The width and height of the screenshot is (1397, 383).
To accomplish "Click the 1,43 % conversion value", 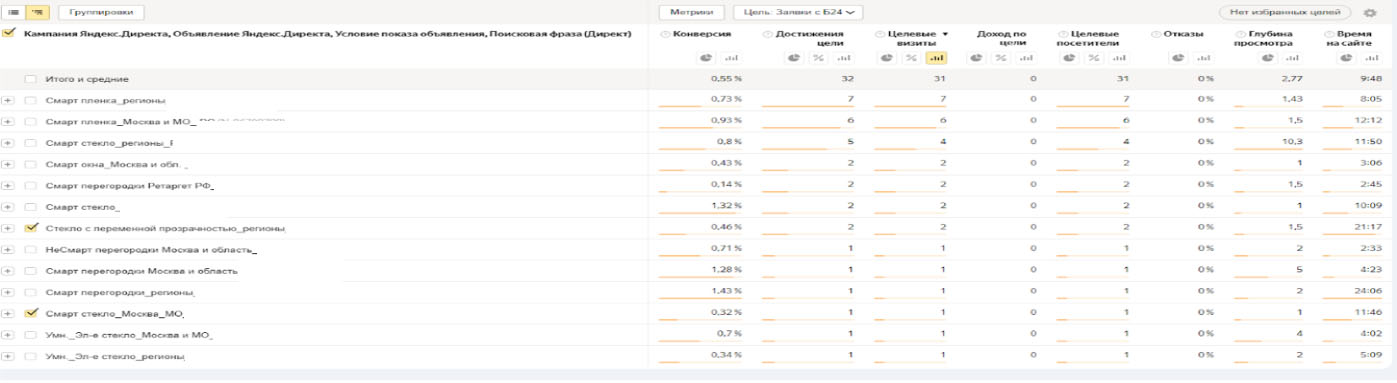I will pos(727,291).
